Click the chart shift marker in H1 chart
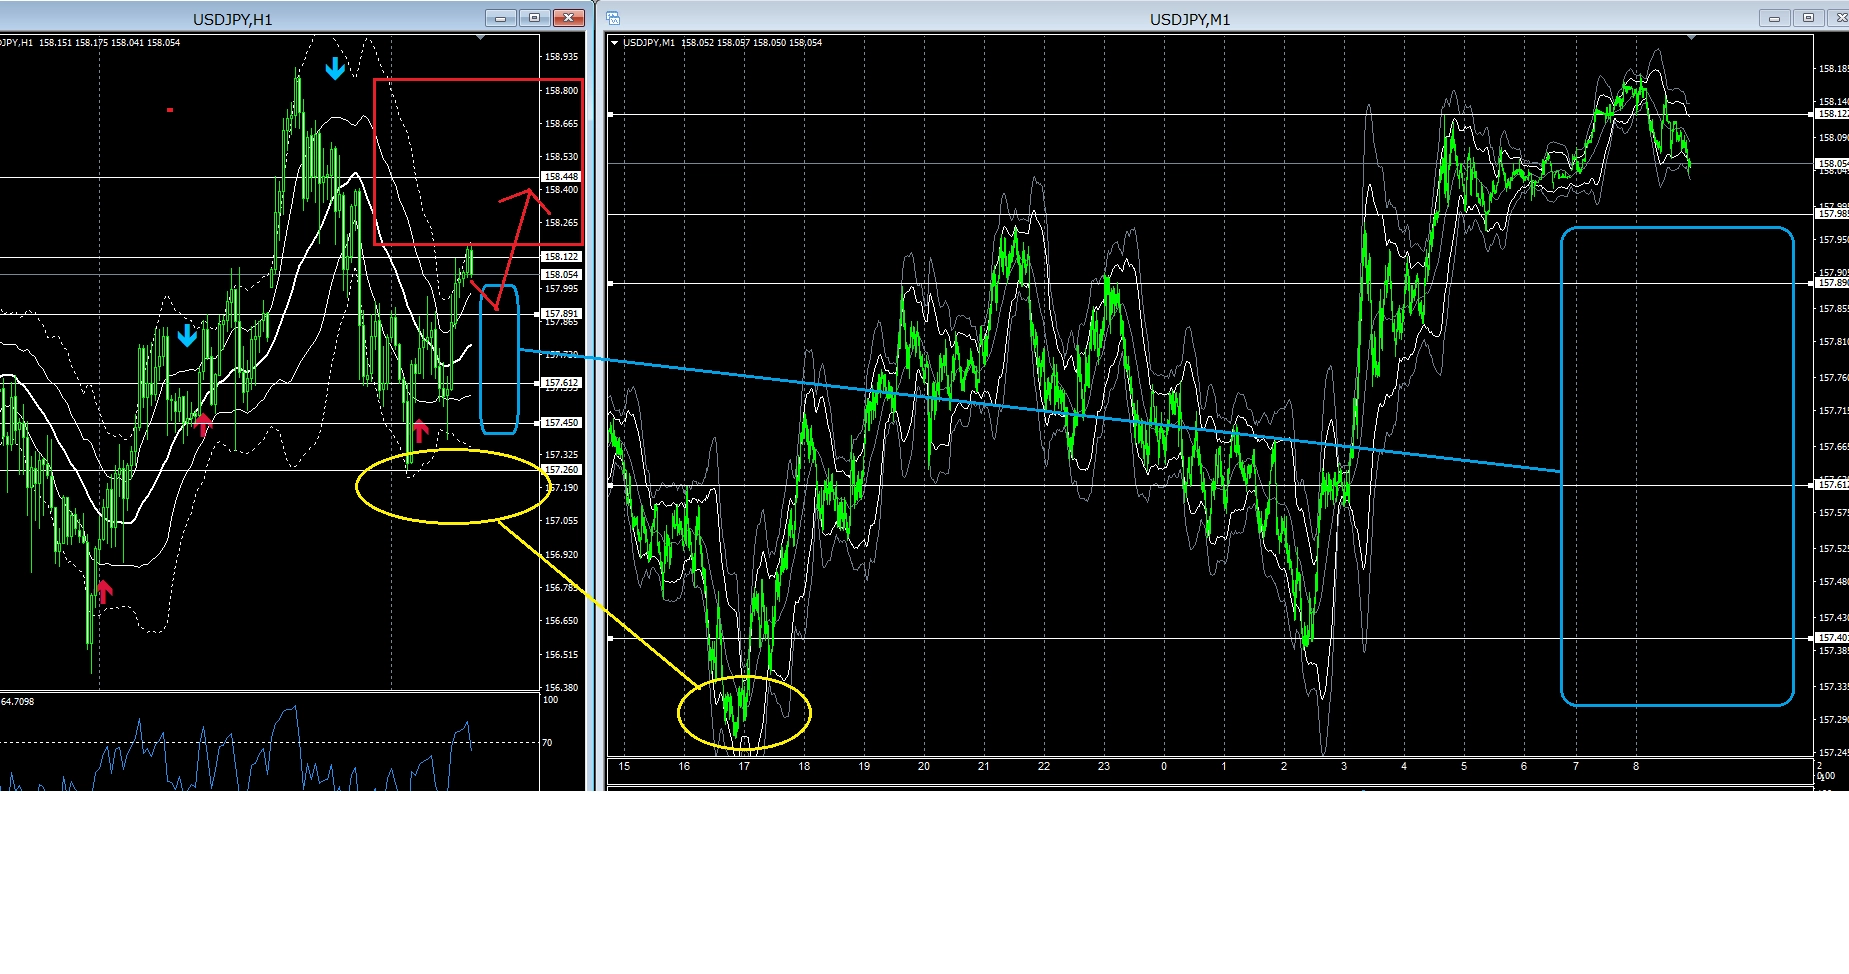The height and width of the screenshot is (974, 1849). [x=481, y=38]
